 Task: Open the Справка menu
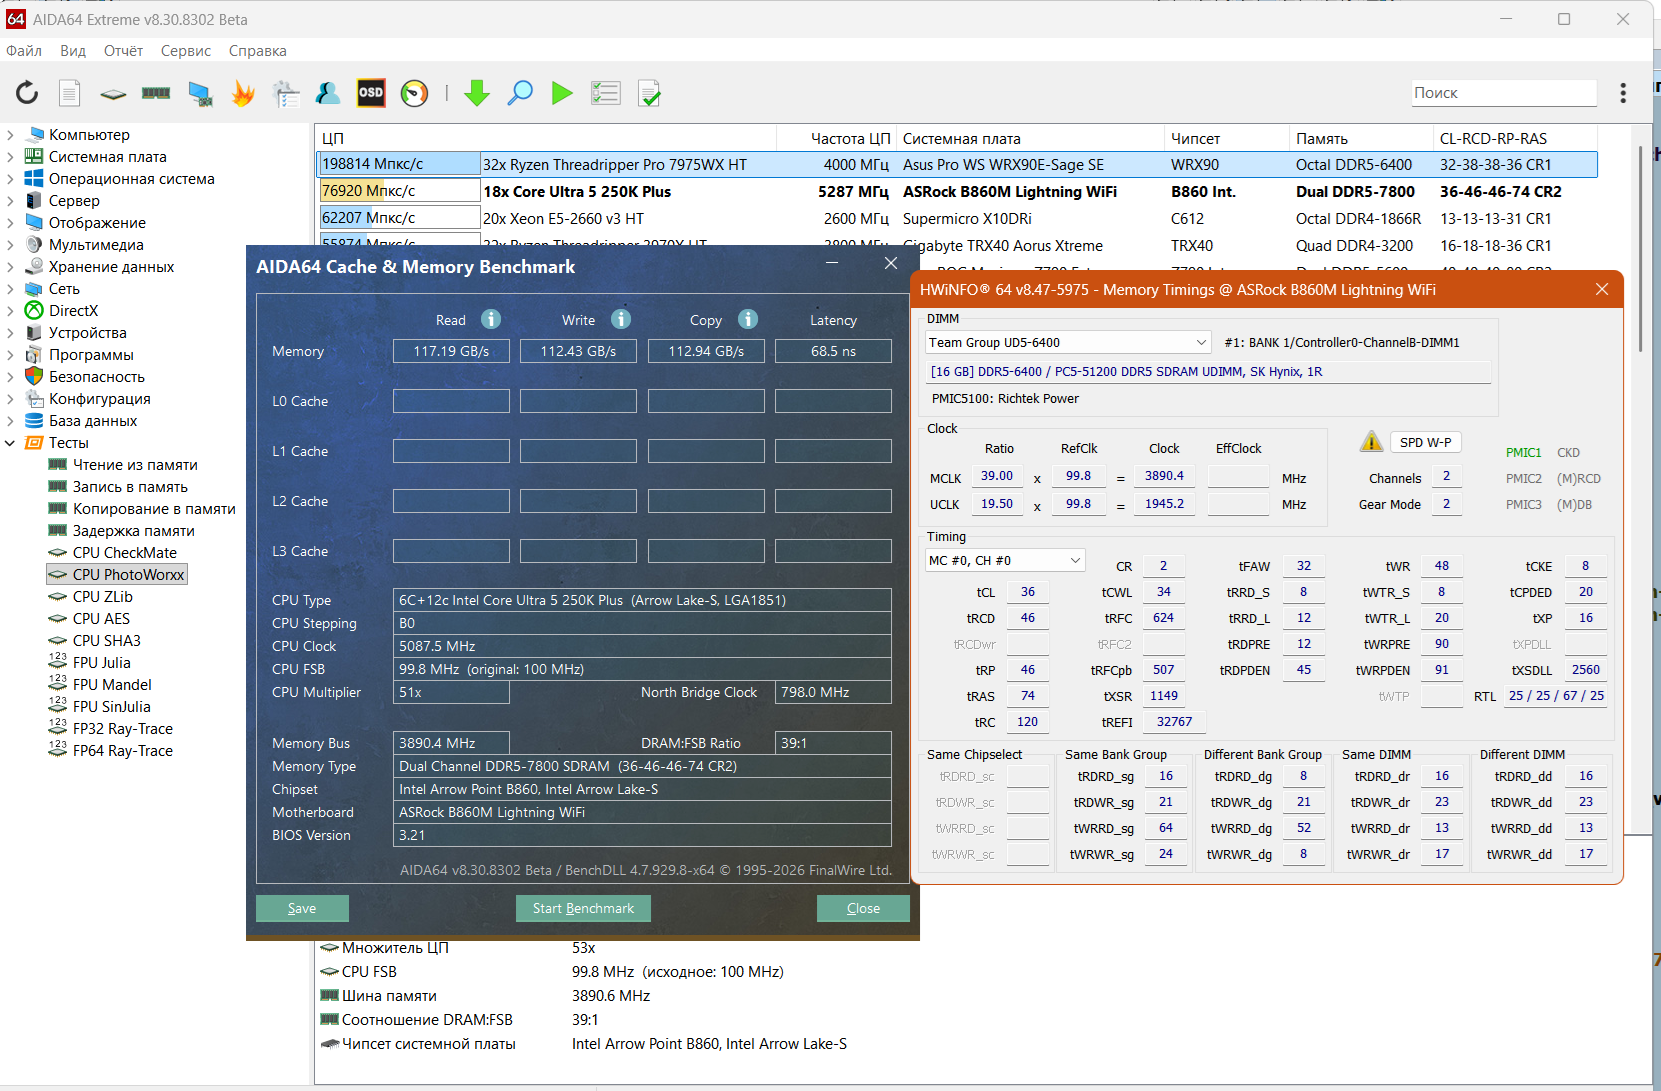click(258, 51)
